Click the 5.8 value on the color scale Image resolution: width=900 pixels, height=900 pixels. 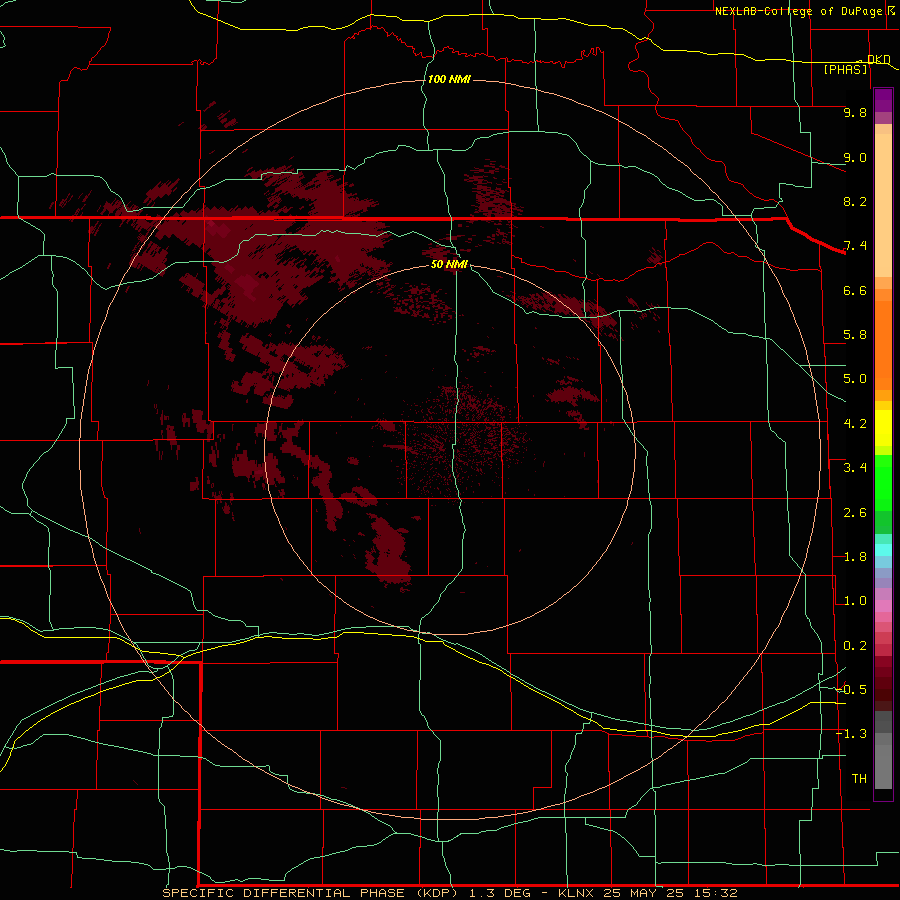coord(855,335)
